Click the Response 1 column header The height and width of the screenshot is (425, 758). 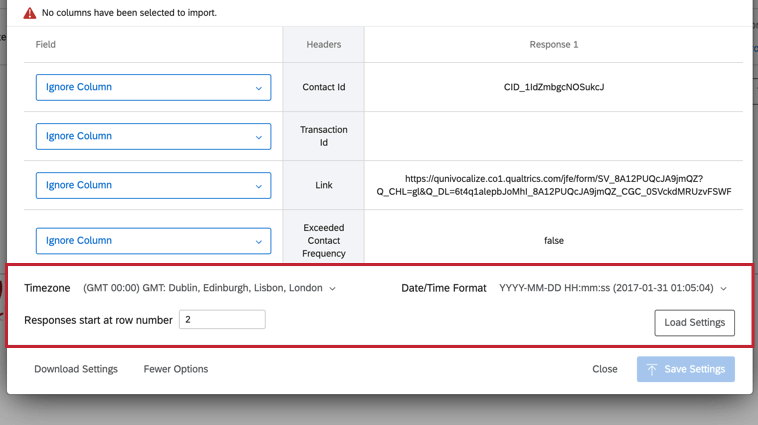coord(554,44)
